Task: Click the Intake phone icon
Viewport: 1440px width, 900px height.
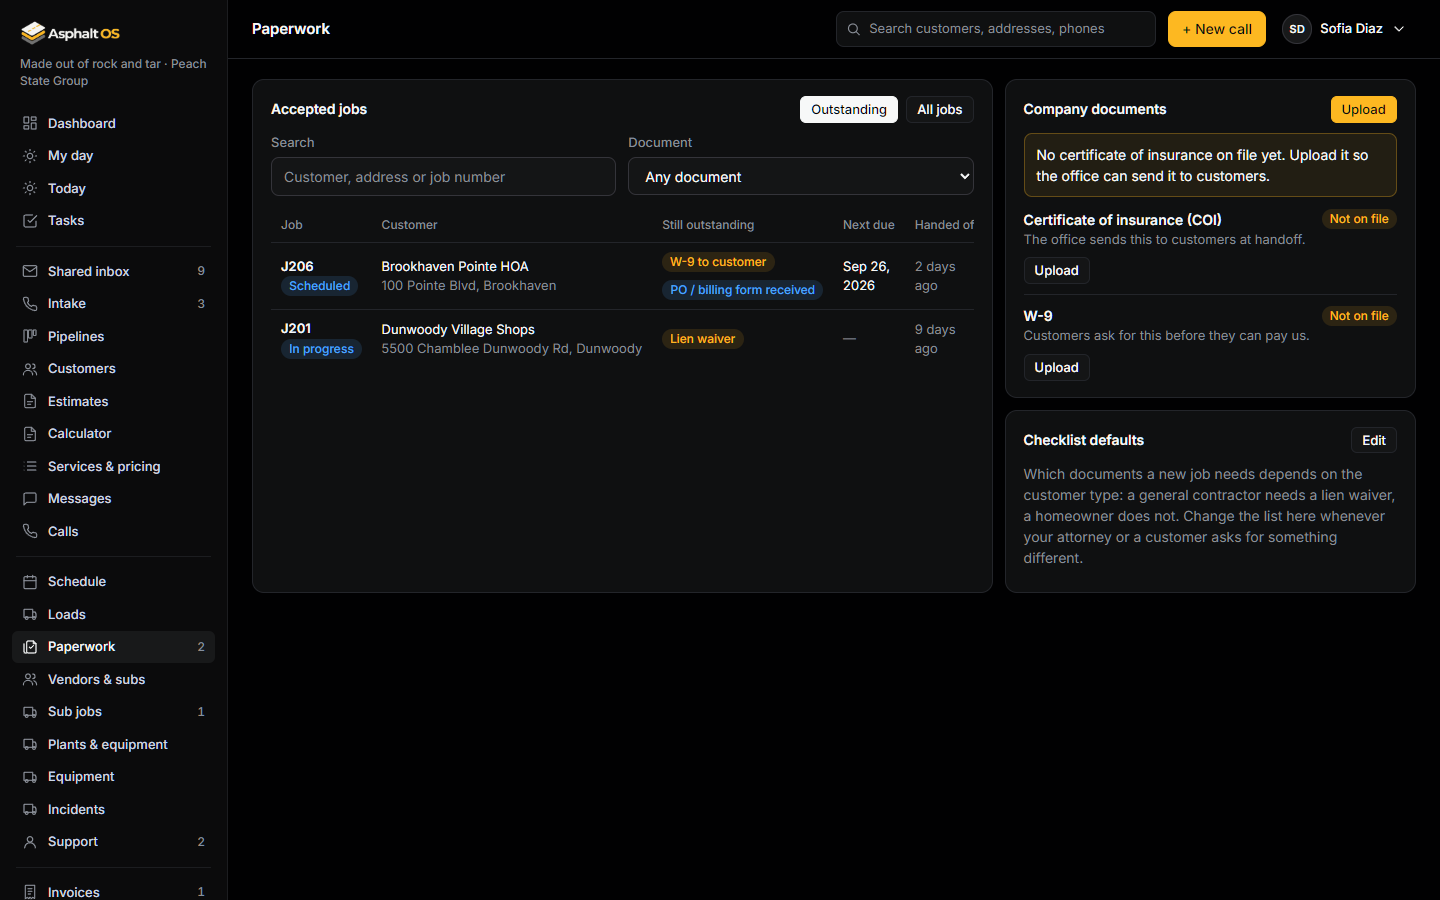Action: coord(30,304)
